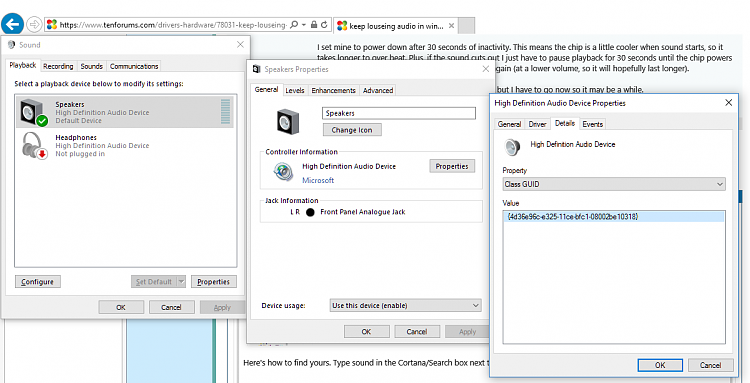Switch to the Recording tab
750x383 pixels.
[58, 66]
